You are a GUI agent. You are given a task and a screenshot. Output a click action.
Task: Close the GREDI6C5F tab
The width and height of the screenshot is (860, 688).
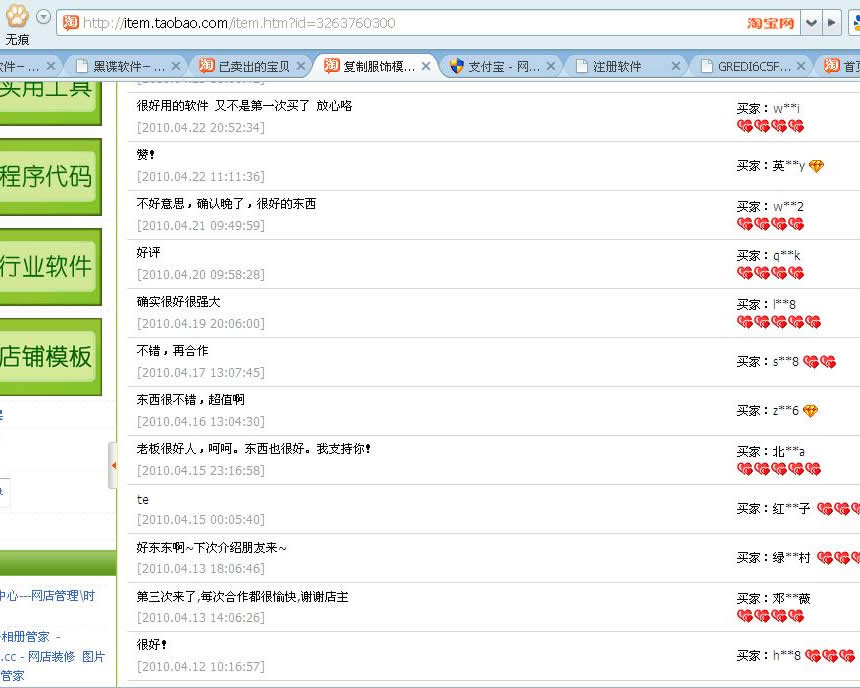[x=801, y=66]
